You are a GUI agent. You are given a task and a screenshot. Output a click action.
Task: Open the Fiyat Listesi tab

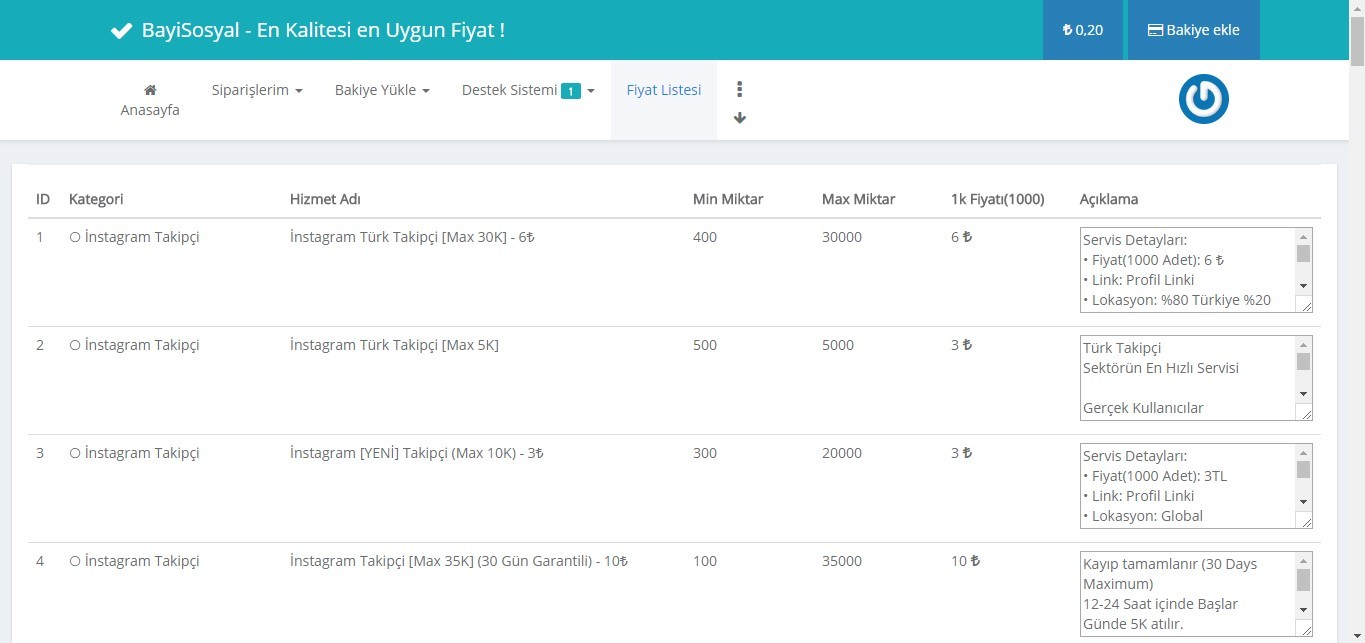tap(664, 90)
